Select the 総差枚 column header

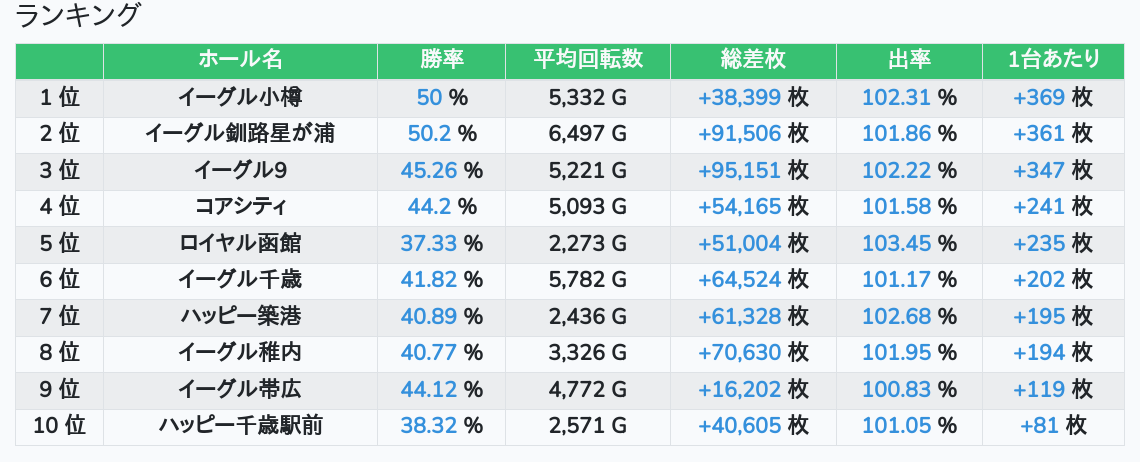point(753,60)
